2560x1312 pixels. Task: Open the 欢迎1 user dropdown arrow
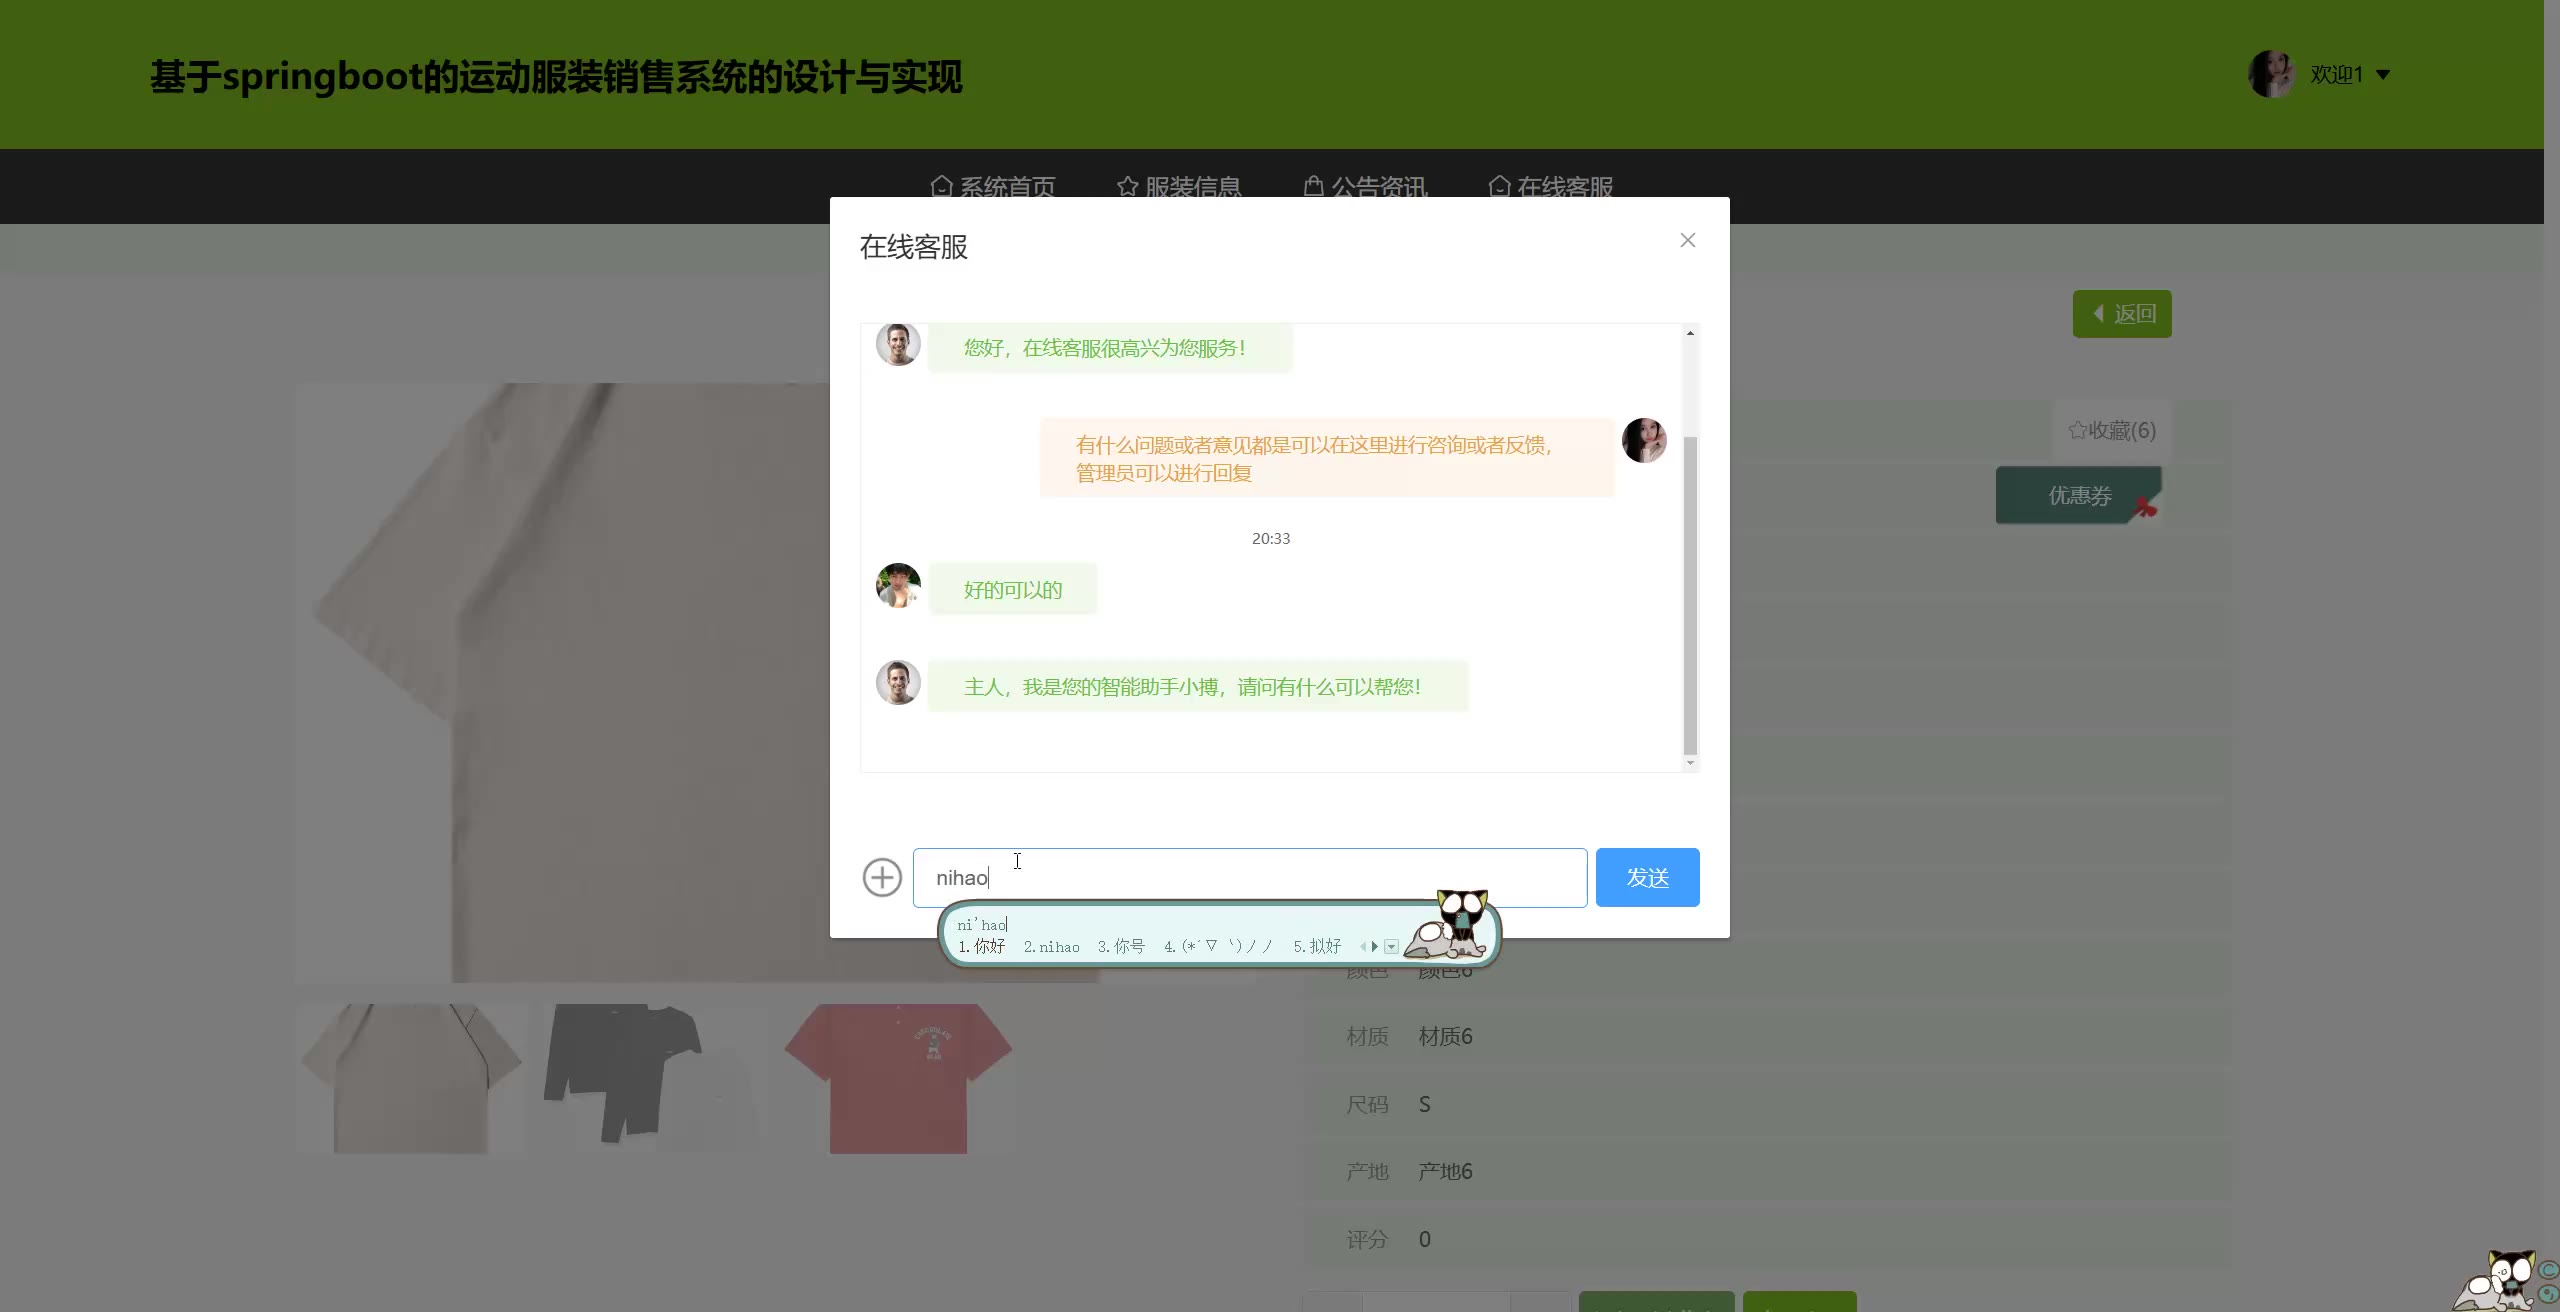[x=2383, y=74]
